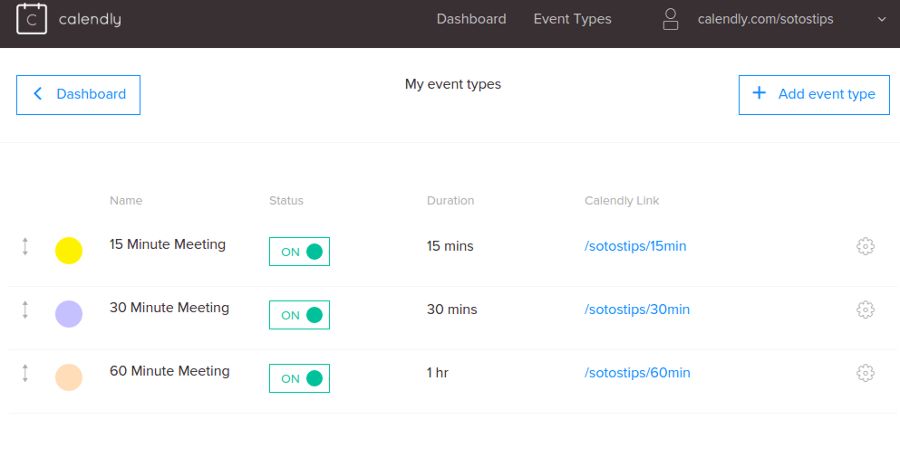This screenshot has width=900, height=467.
Task: Select the 15 Minute Meeting name
Action: tap(168, 244)
